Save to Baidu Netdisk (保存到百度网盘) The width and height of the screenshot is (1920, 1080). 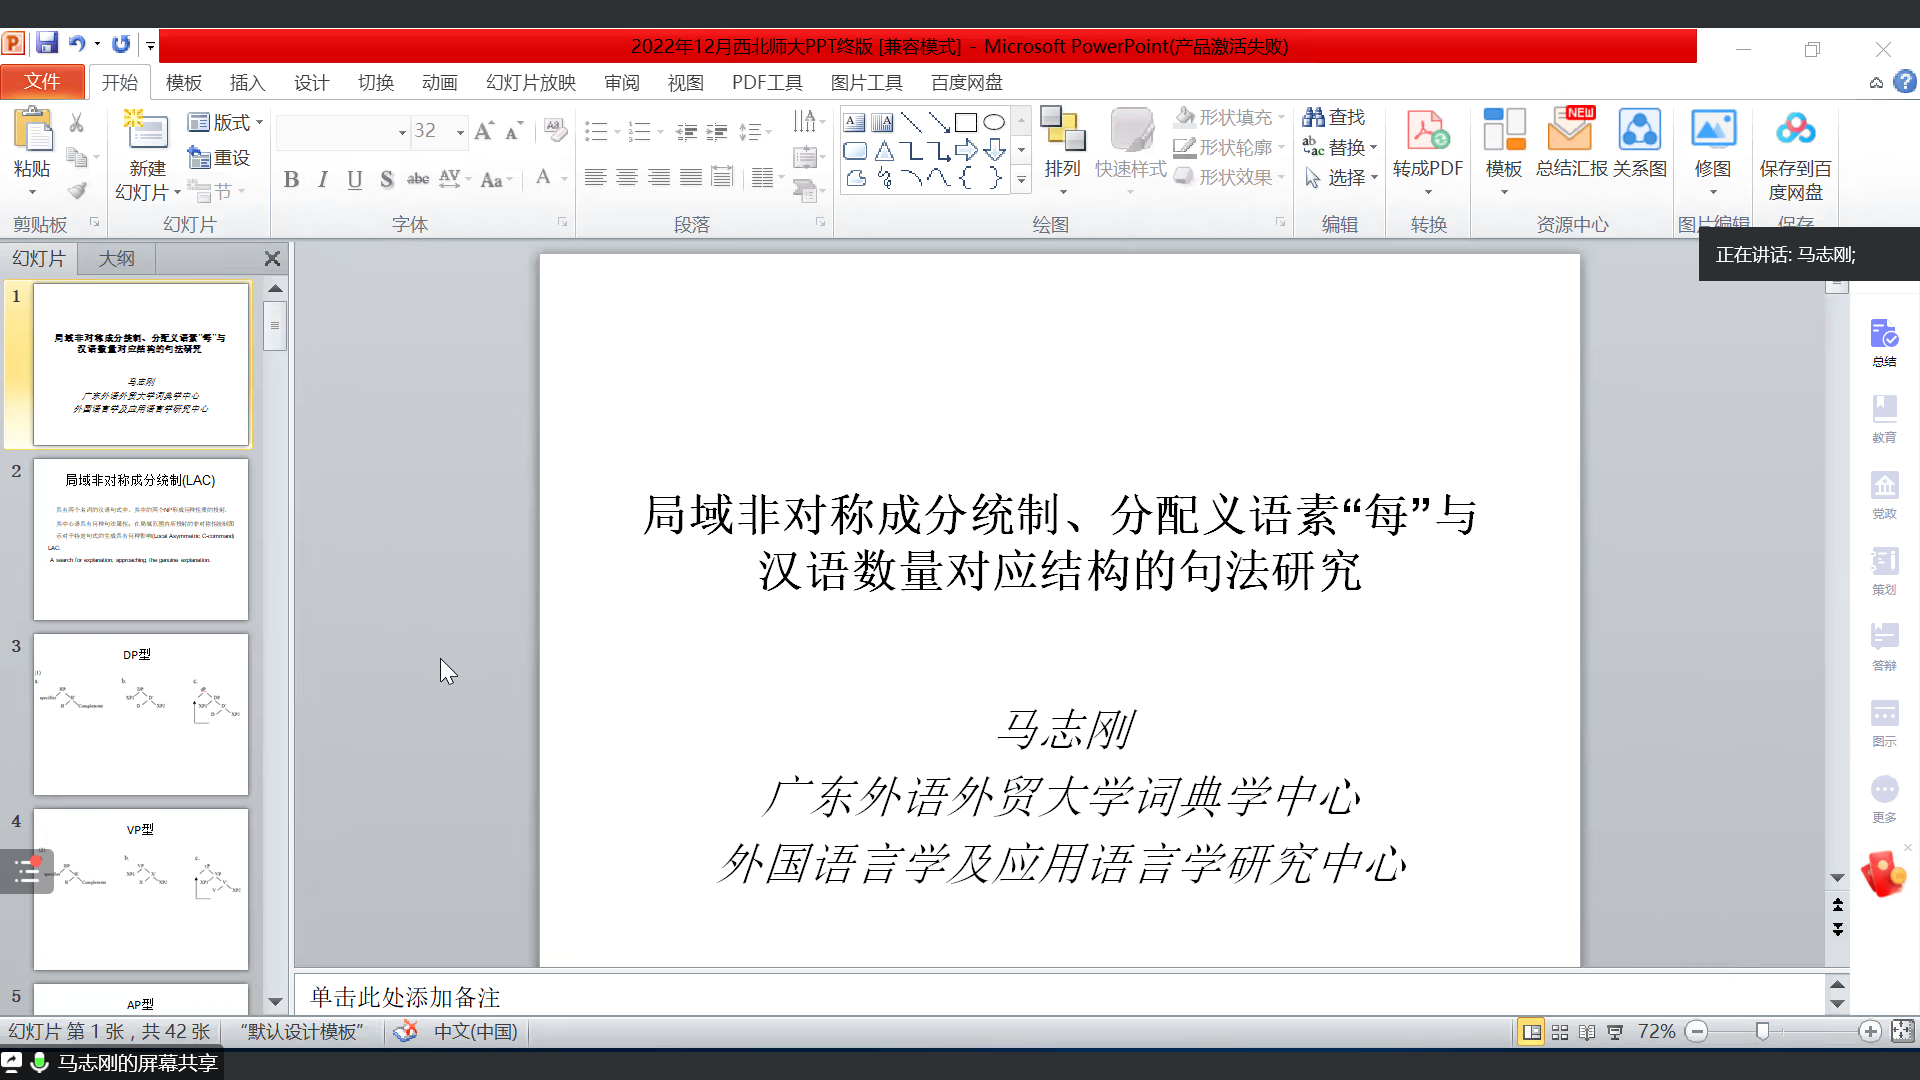pyautogui.click(x=1796, y=156)
